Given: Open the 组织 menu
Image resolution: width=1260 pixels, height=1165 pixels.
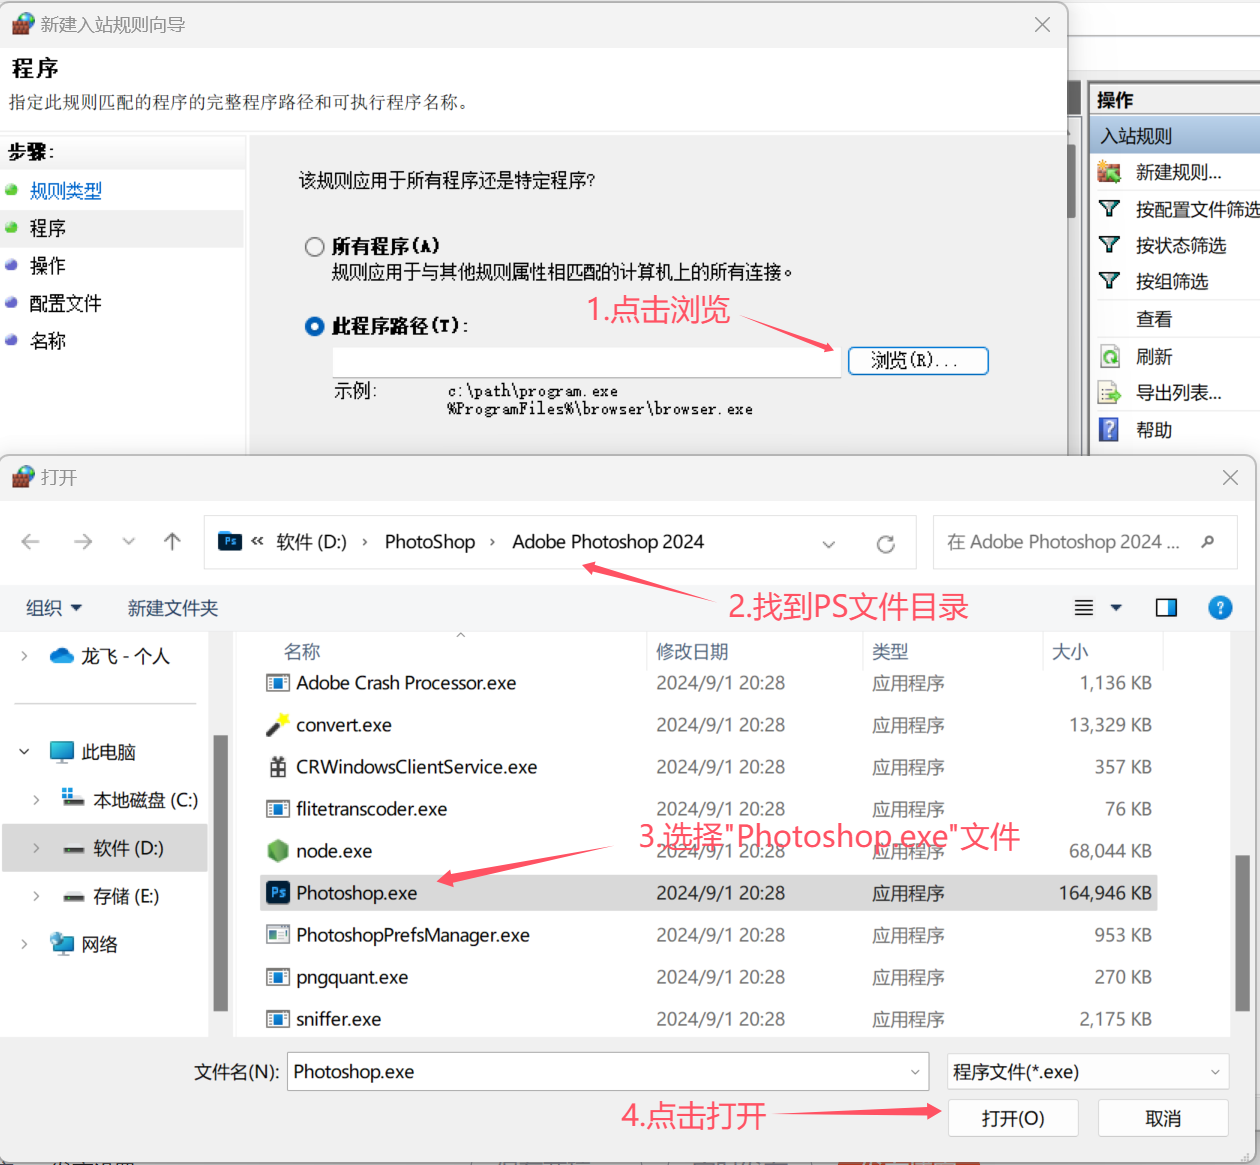Looking at the screenshot, I should [54, 608].
